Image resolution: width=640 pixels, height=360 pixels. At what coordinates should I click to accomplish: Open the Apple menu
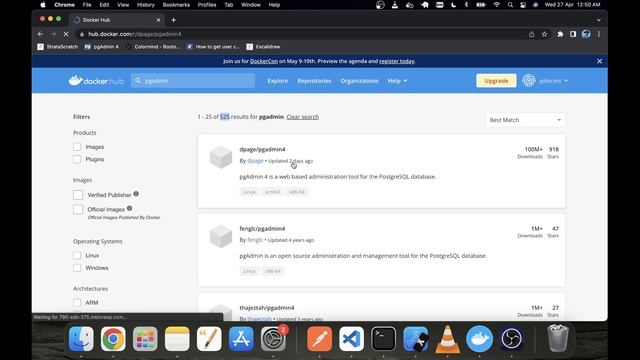(43, 5)
